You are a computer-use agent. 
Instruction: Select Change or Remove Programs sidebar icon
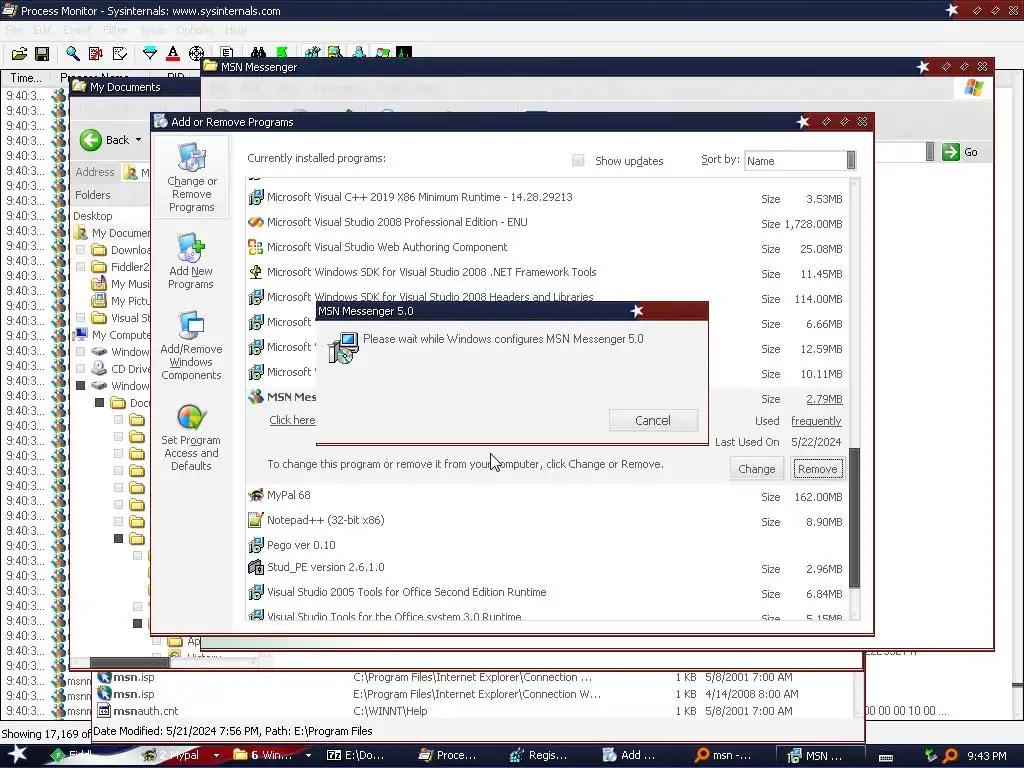point(191,177)
